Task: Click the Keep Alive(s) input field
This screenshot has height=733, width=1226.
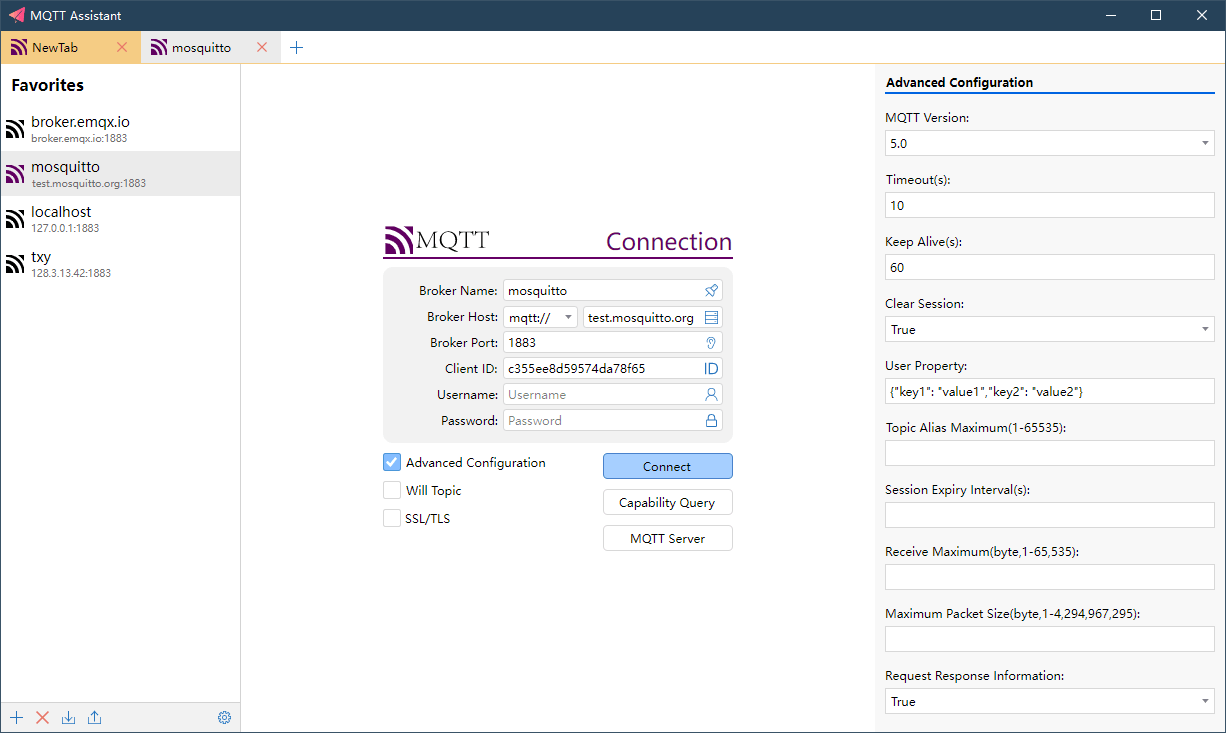Action: click(x=1050, y=267)
